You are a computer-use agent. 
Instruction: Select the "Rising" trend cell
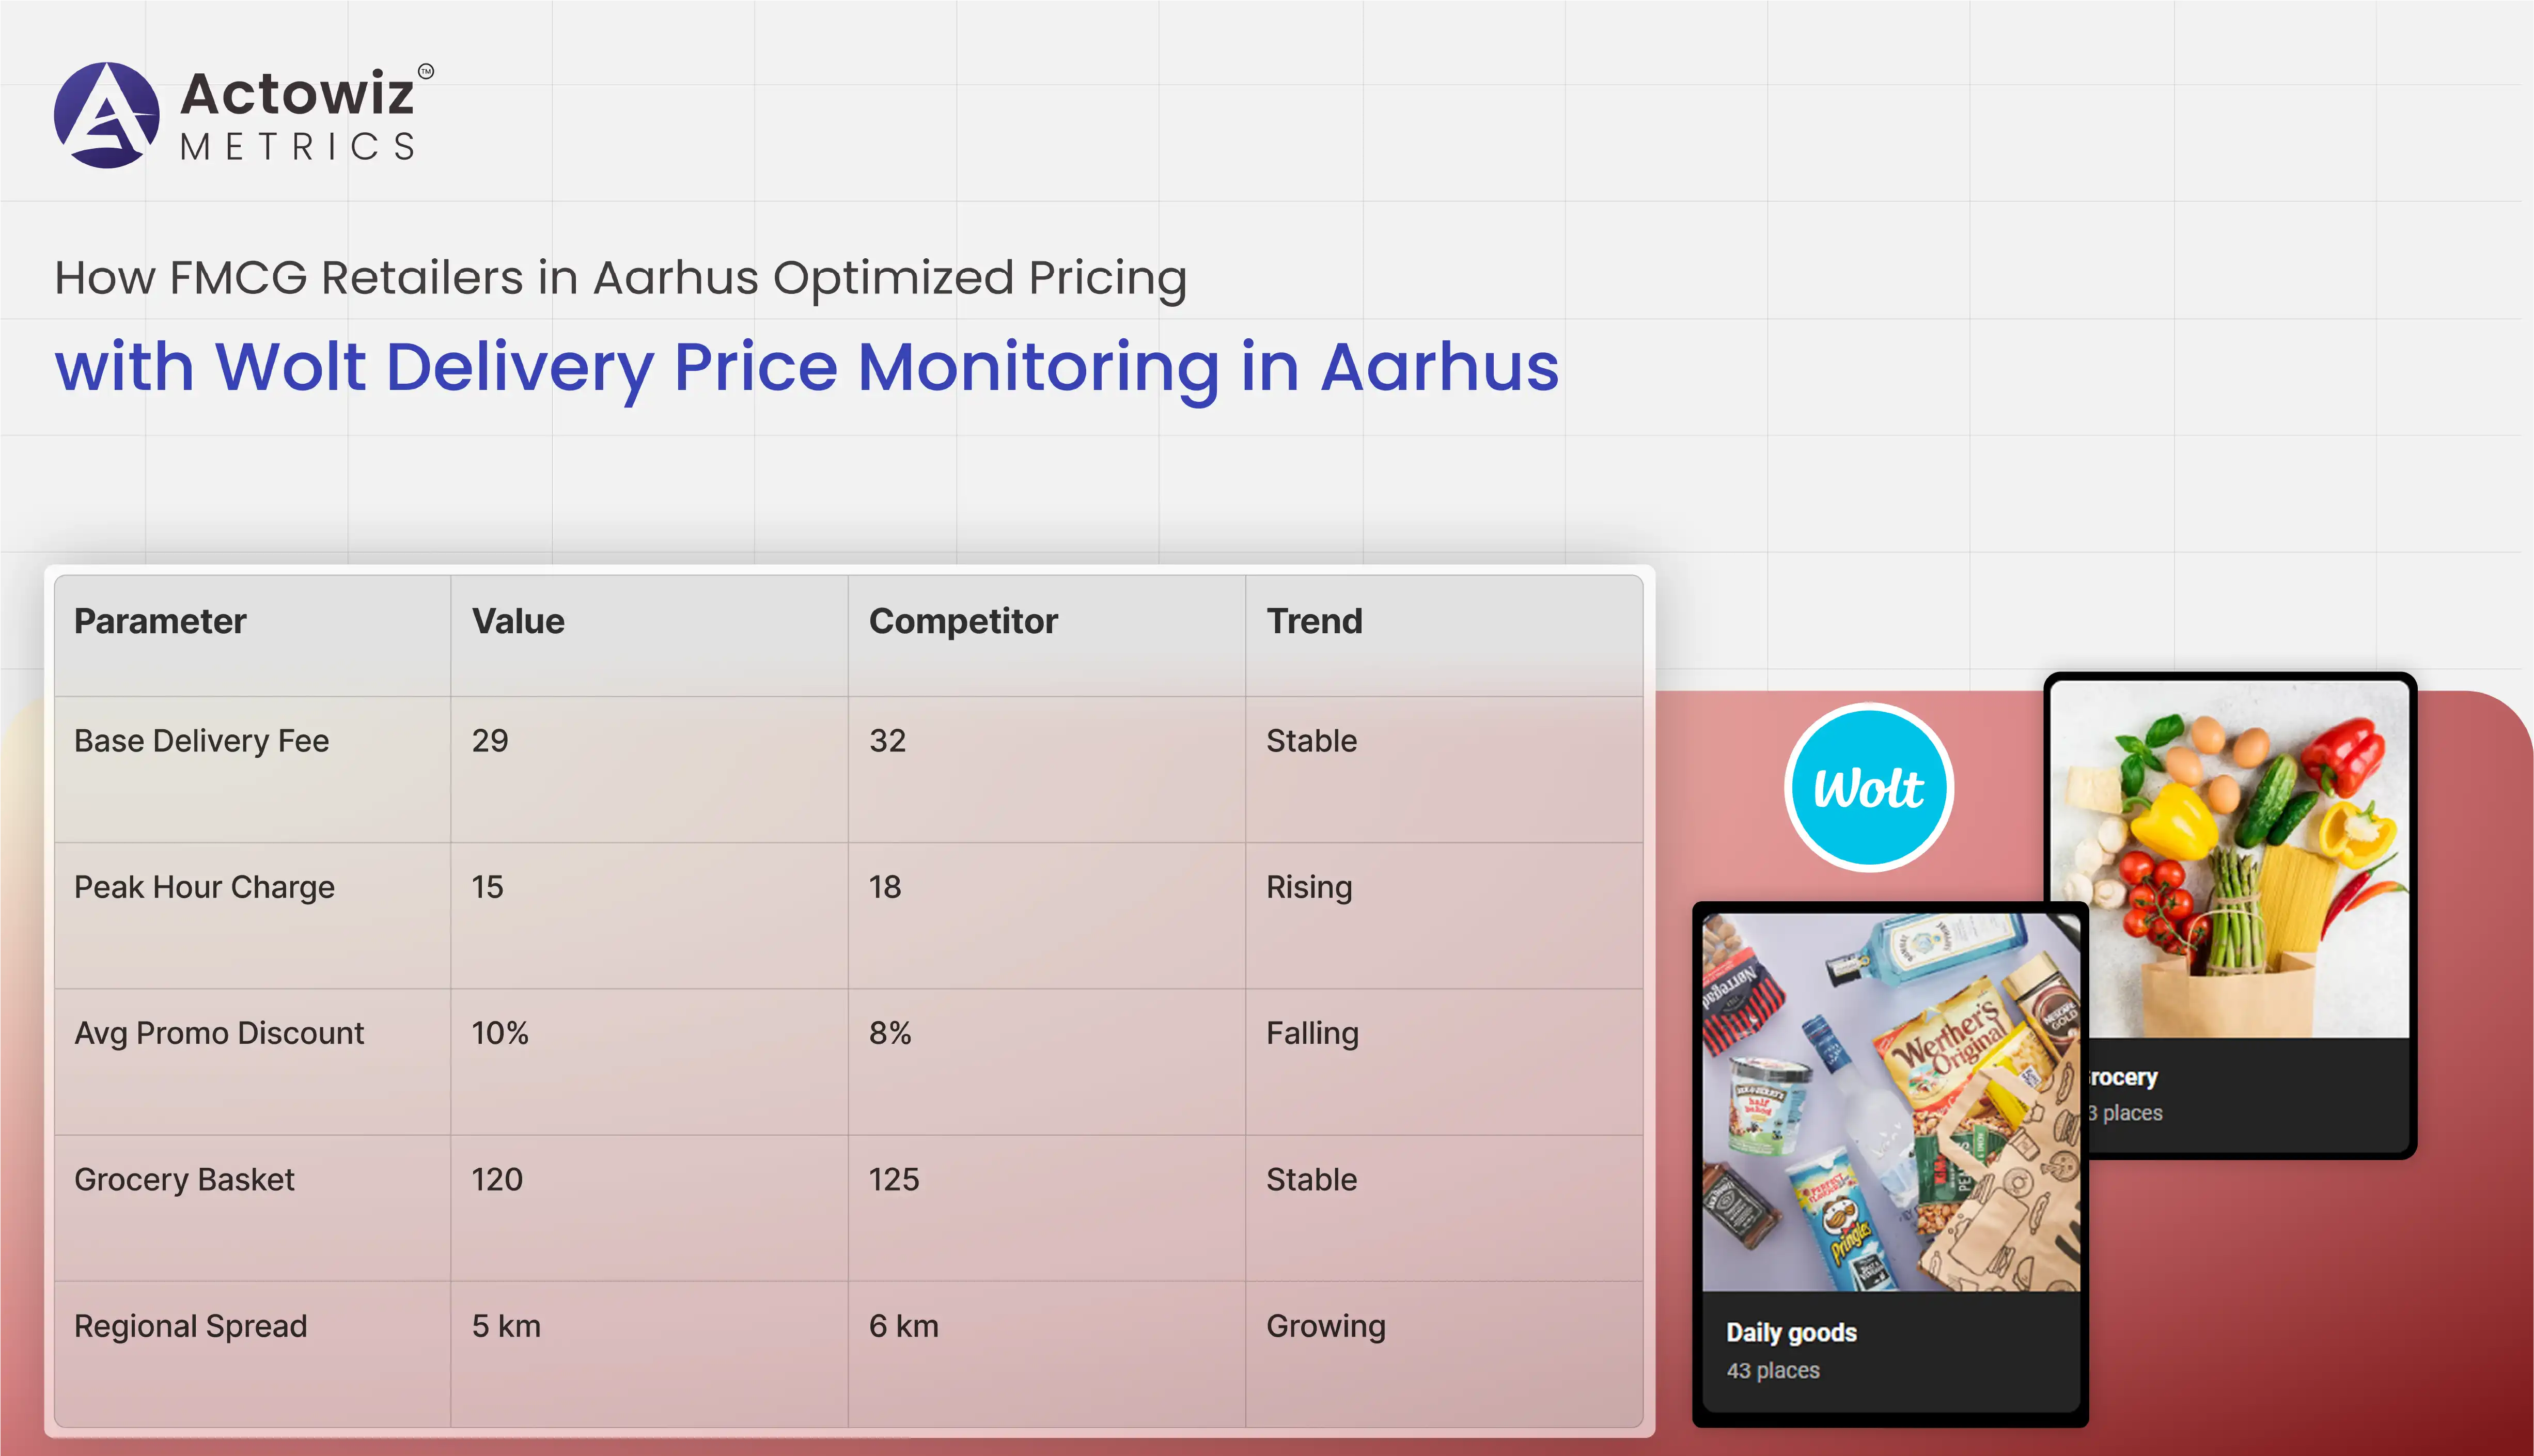1309,887
